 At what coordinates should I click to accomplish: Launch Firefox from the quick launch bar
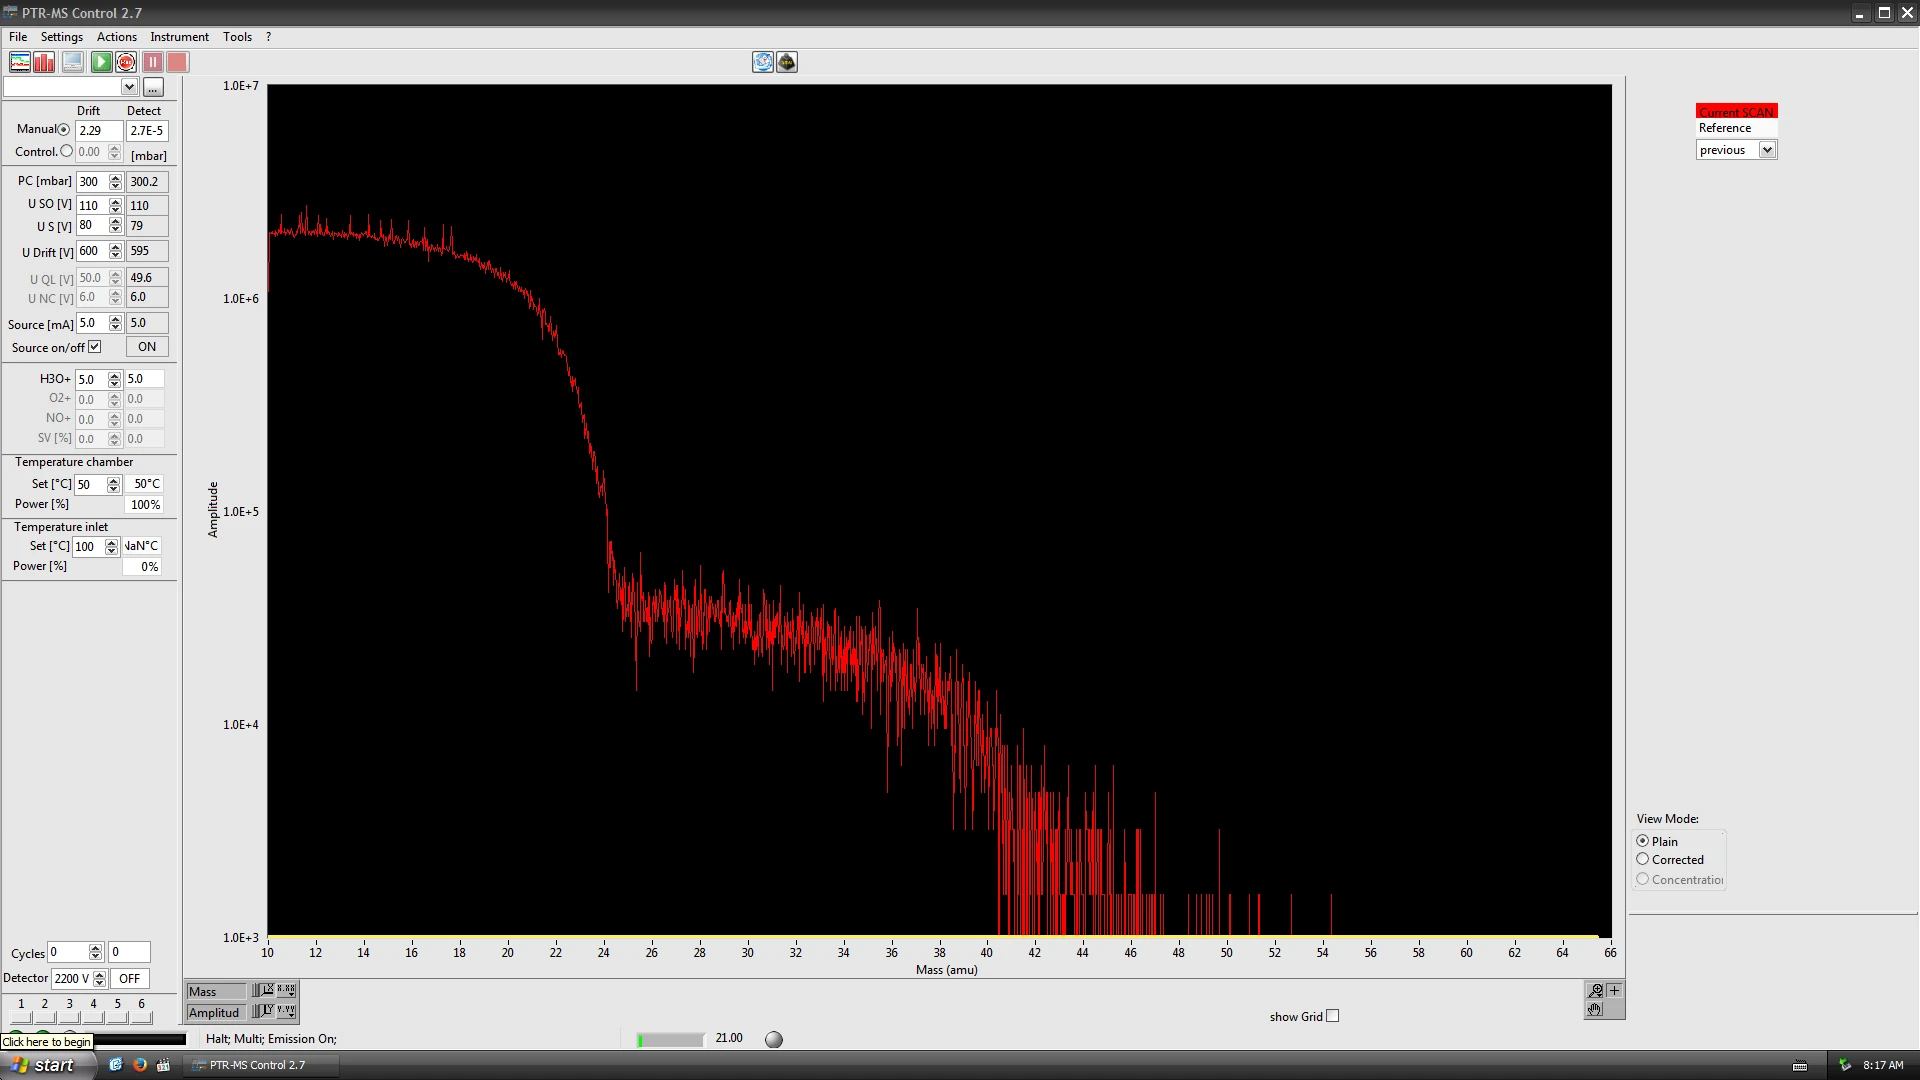tap(139, 1065)
